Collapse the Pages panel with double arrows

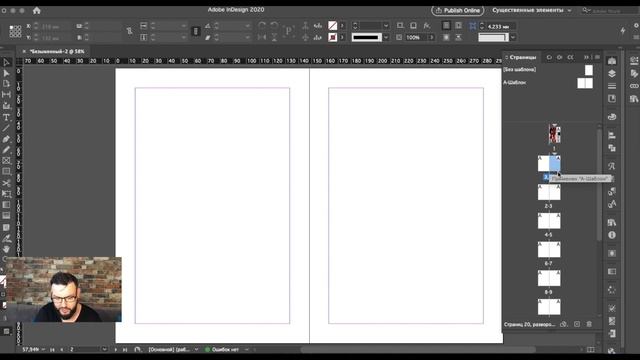pyautogui.click(x=587, y=57)
